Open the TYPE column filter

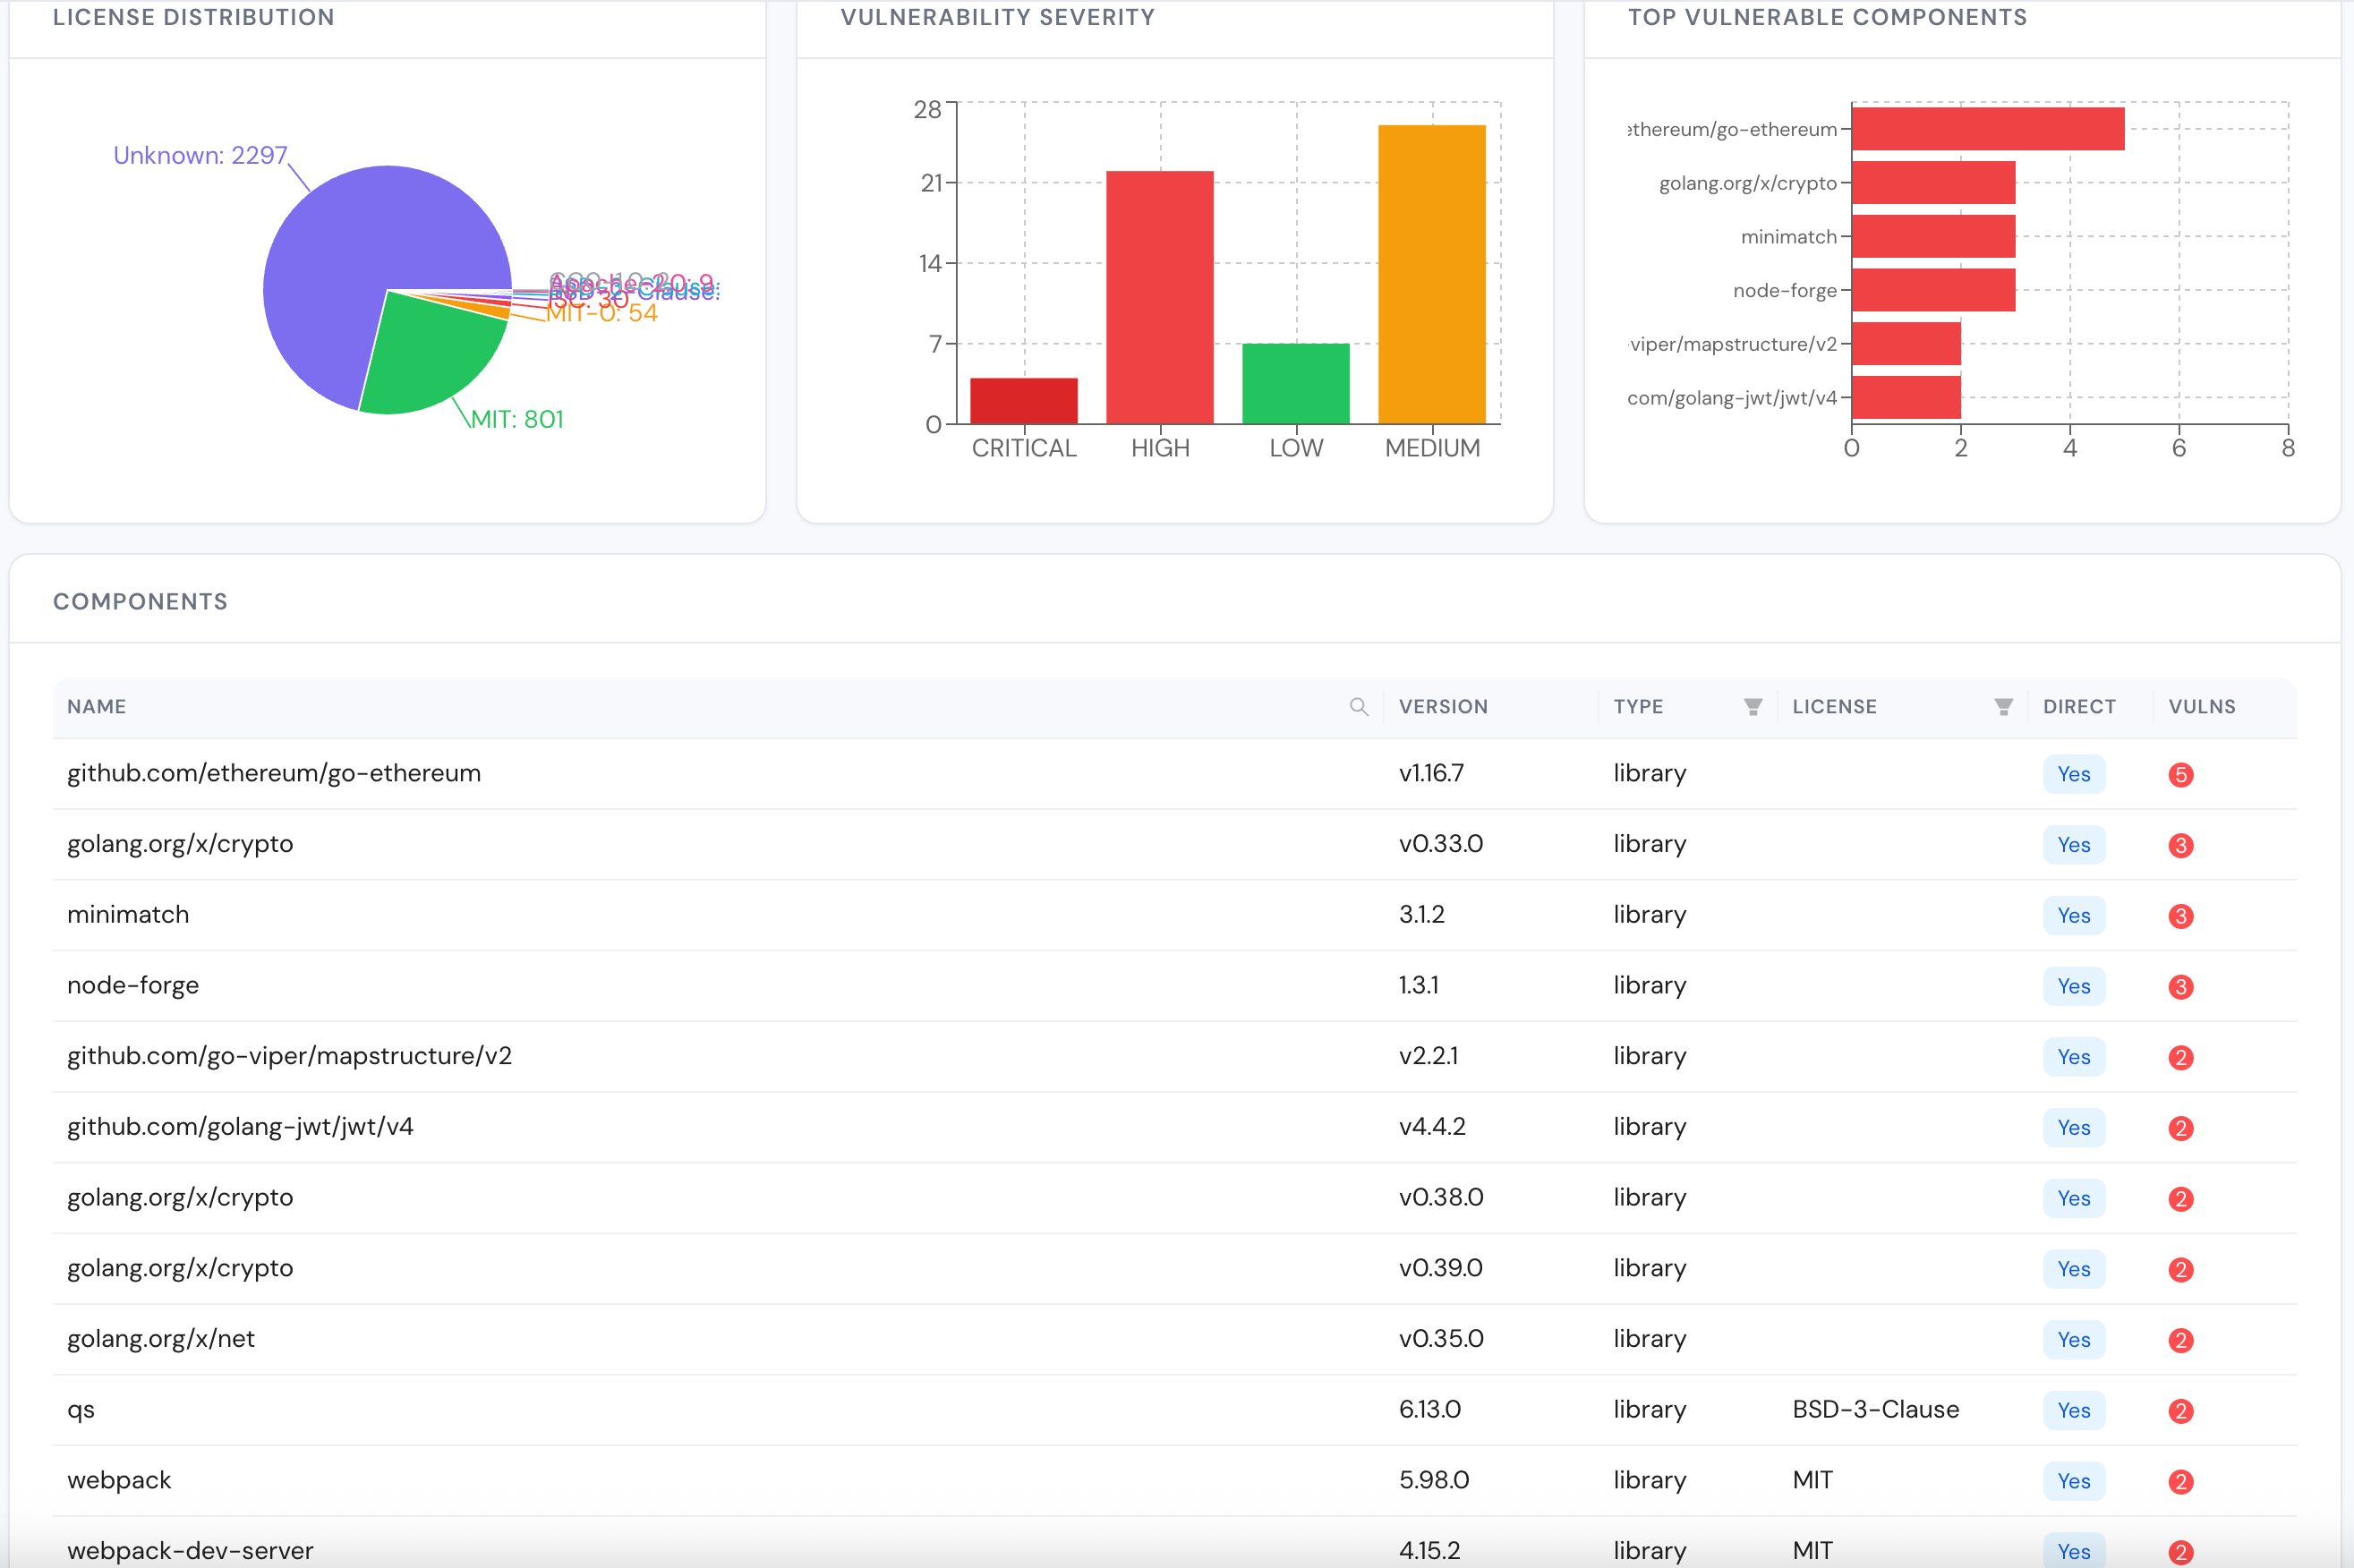pyautogui.click(x=1752, y=707)
